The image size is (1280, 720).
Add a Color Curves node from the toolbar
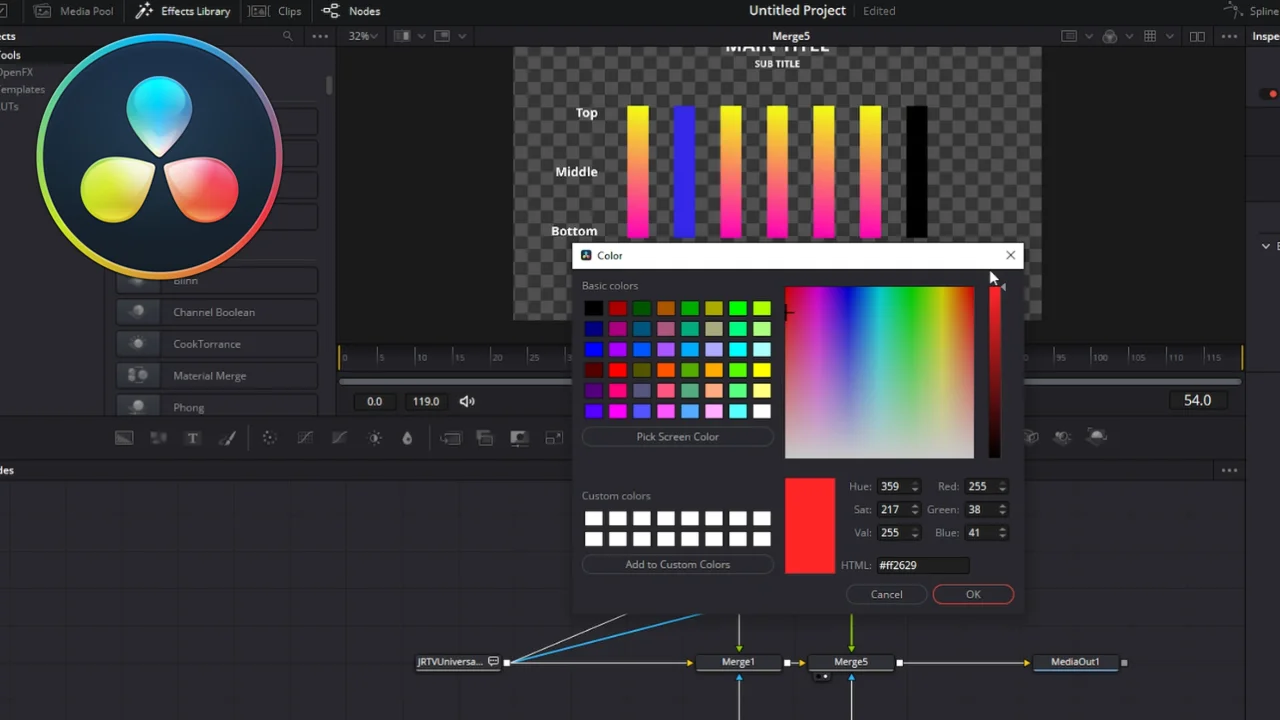tap(305, 438)
